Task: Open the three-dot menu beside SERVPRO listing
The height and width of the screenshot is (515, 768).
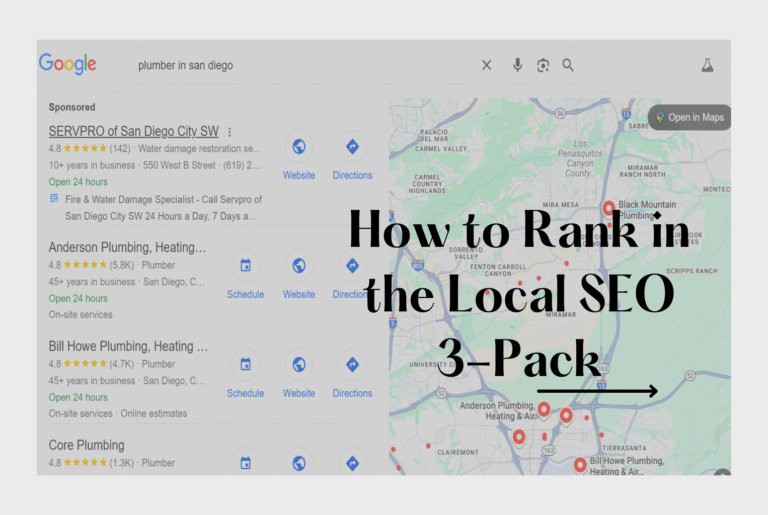Action: pos(229,132)
